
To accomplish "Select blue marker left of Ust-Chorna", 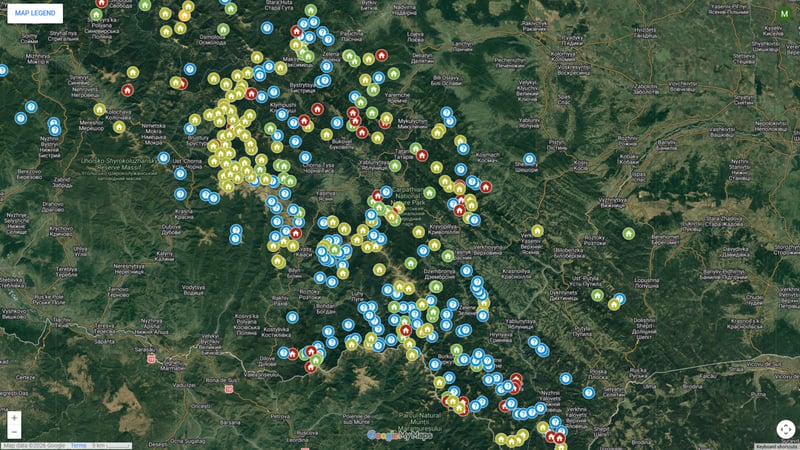I will pos(163,158).
